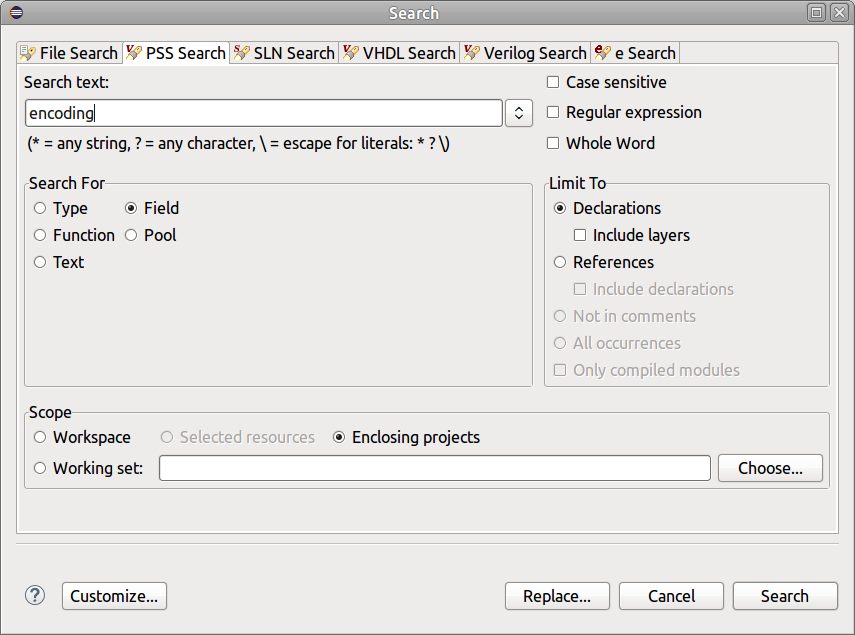
Task: Enable Regular expression matching
Action: pos(552,112)
